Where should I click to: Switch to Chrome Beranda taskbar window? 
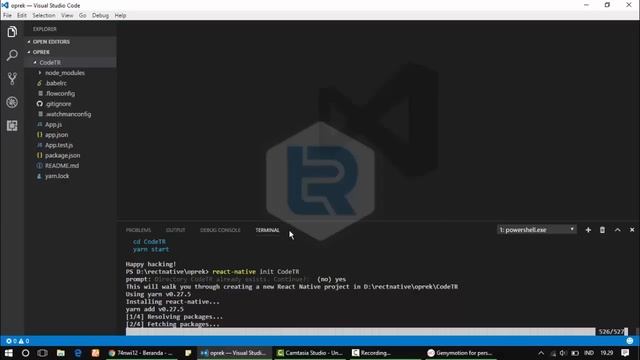point(141,353)
